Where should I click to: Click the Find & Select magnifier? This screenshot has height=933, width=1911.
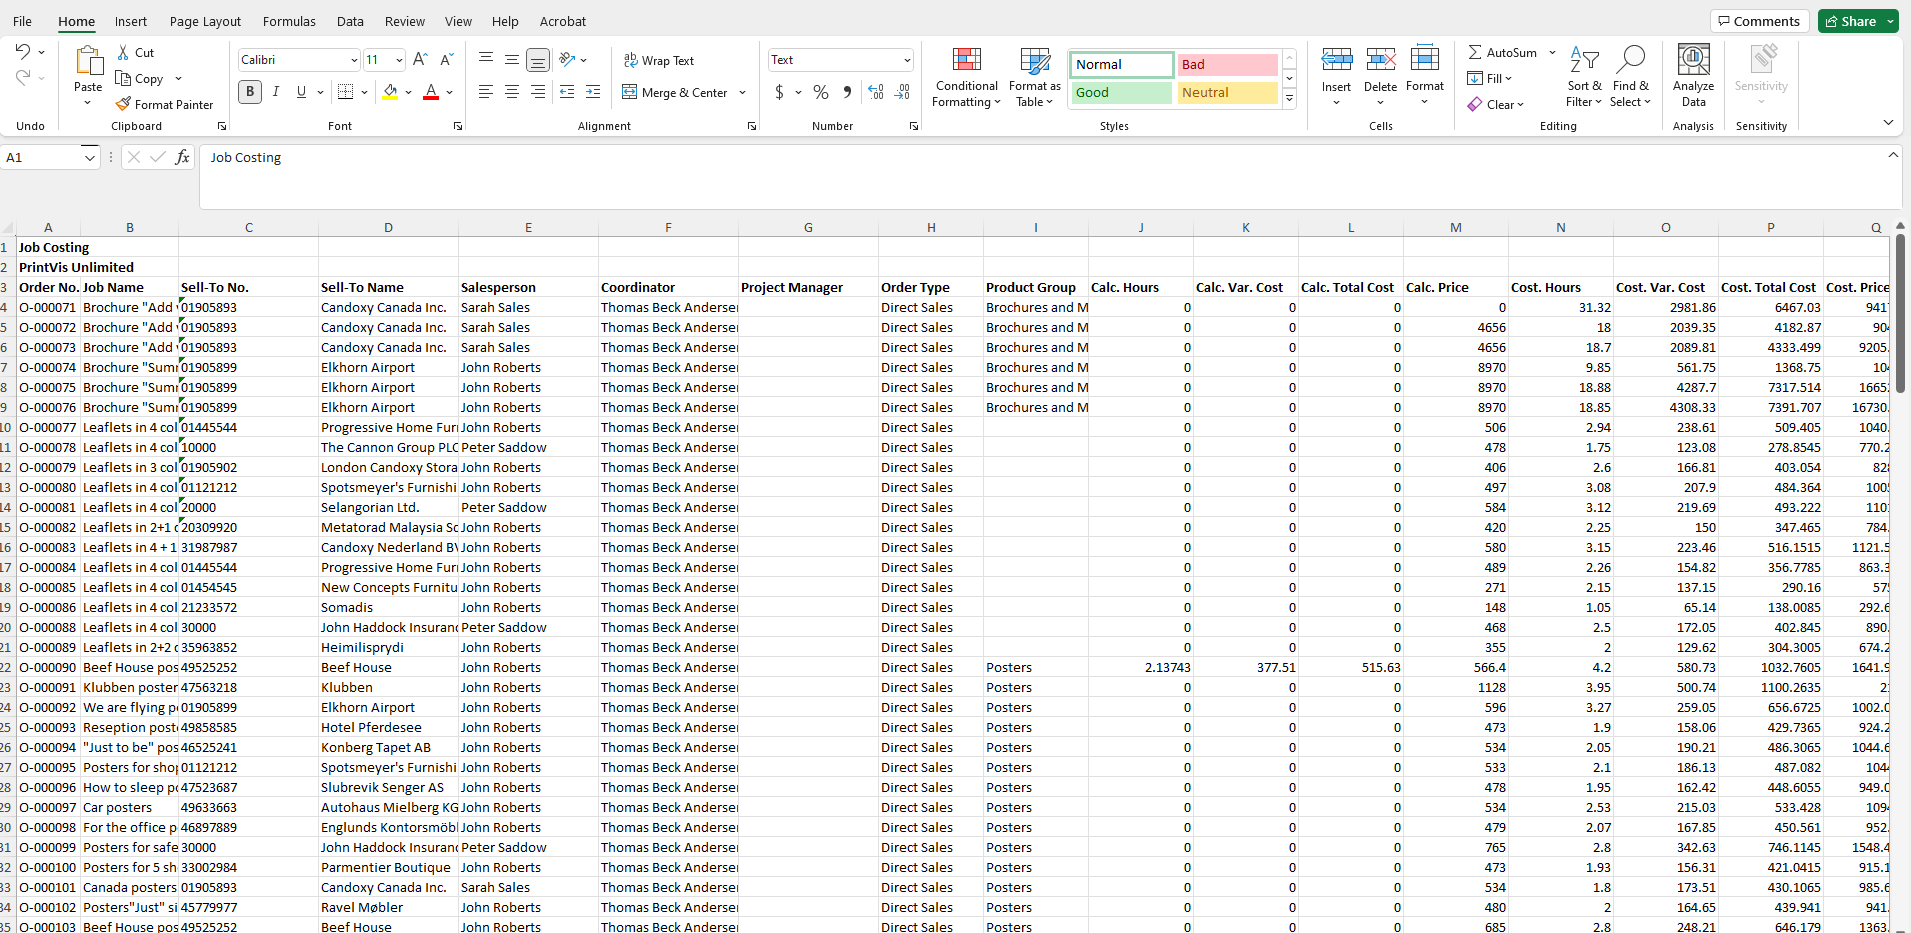[1630, 61]
